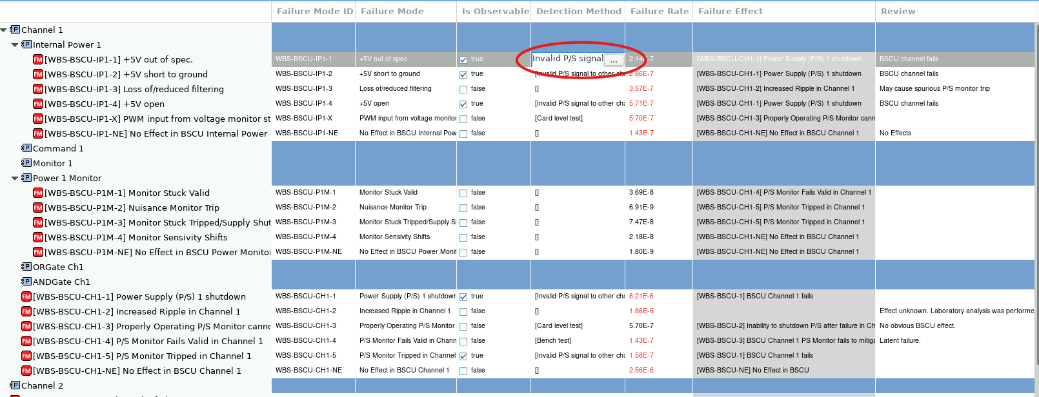
Task: Click FM icon of P/S Monitor Fails Valid
Action: (x=27, y=341)
